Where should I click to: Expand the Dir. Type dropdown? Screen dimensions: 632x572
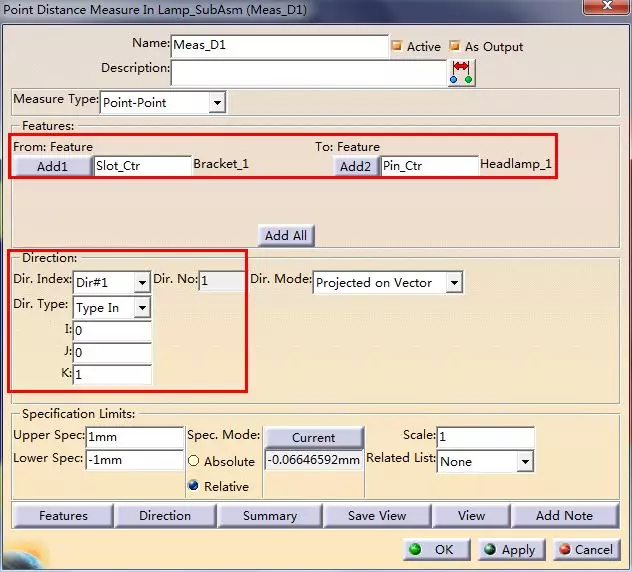(x=141, y=308)
